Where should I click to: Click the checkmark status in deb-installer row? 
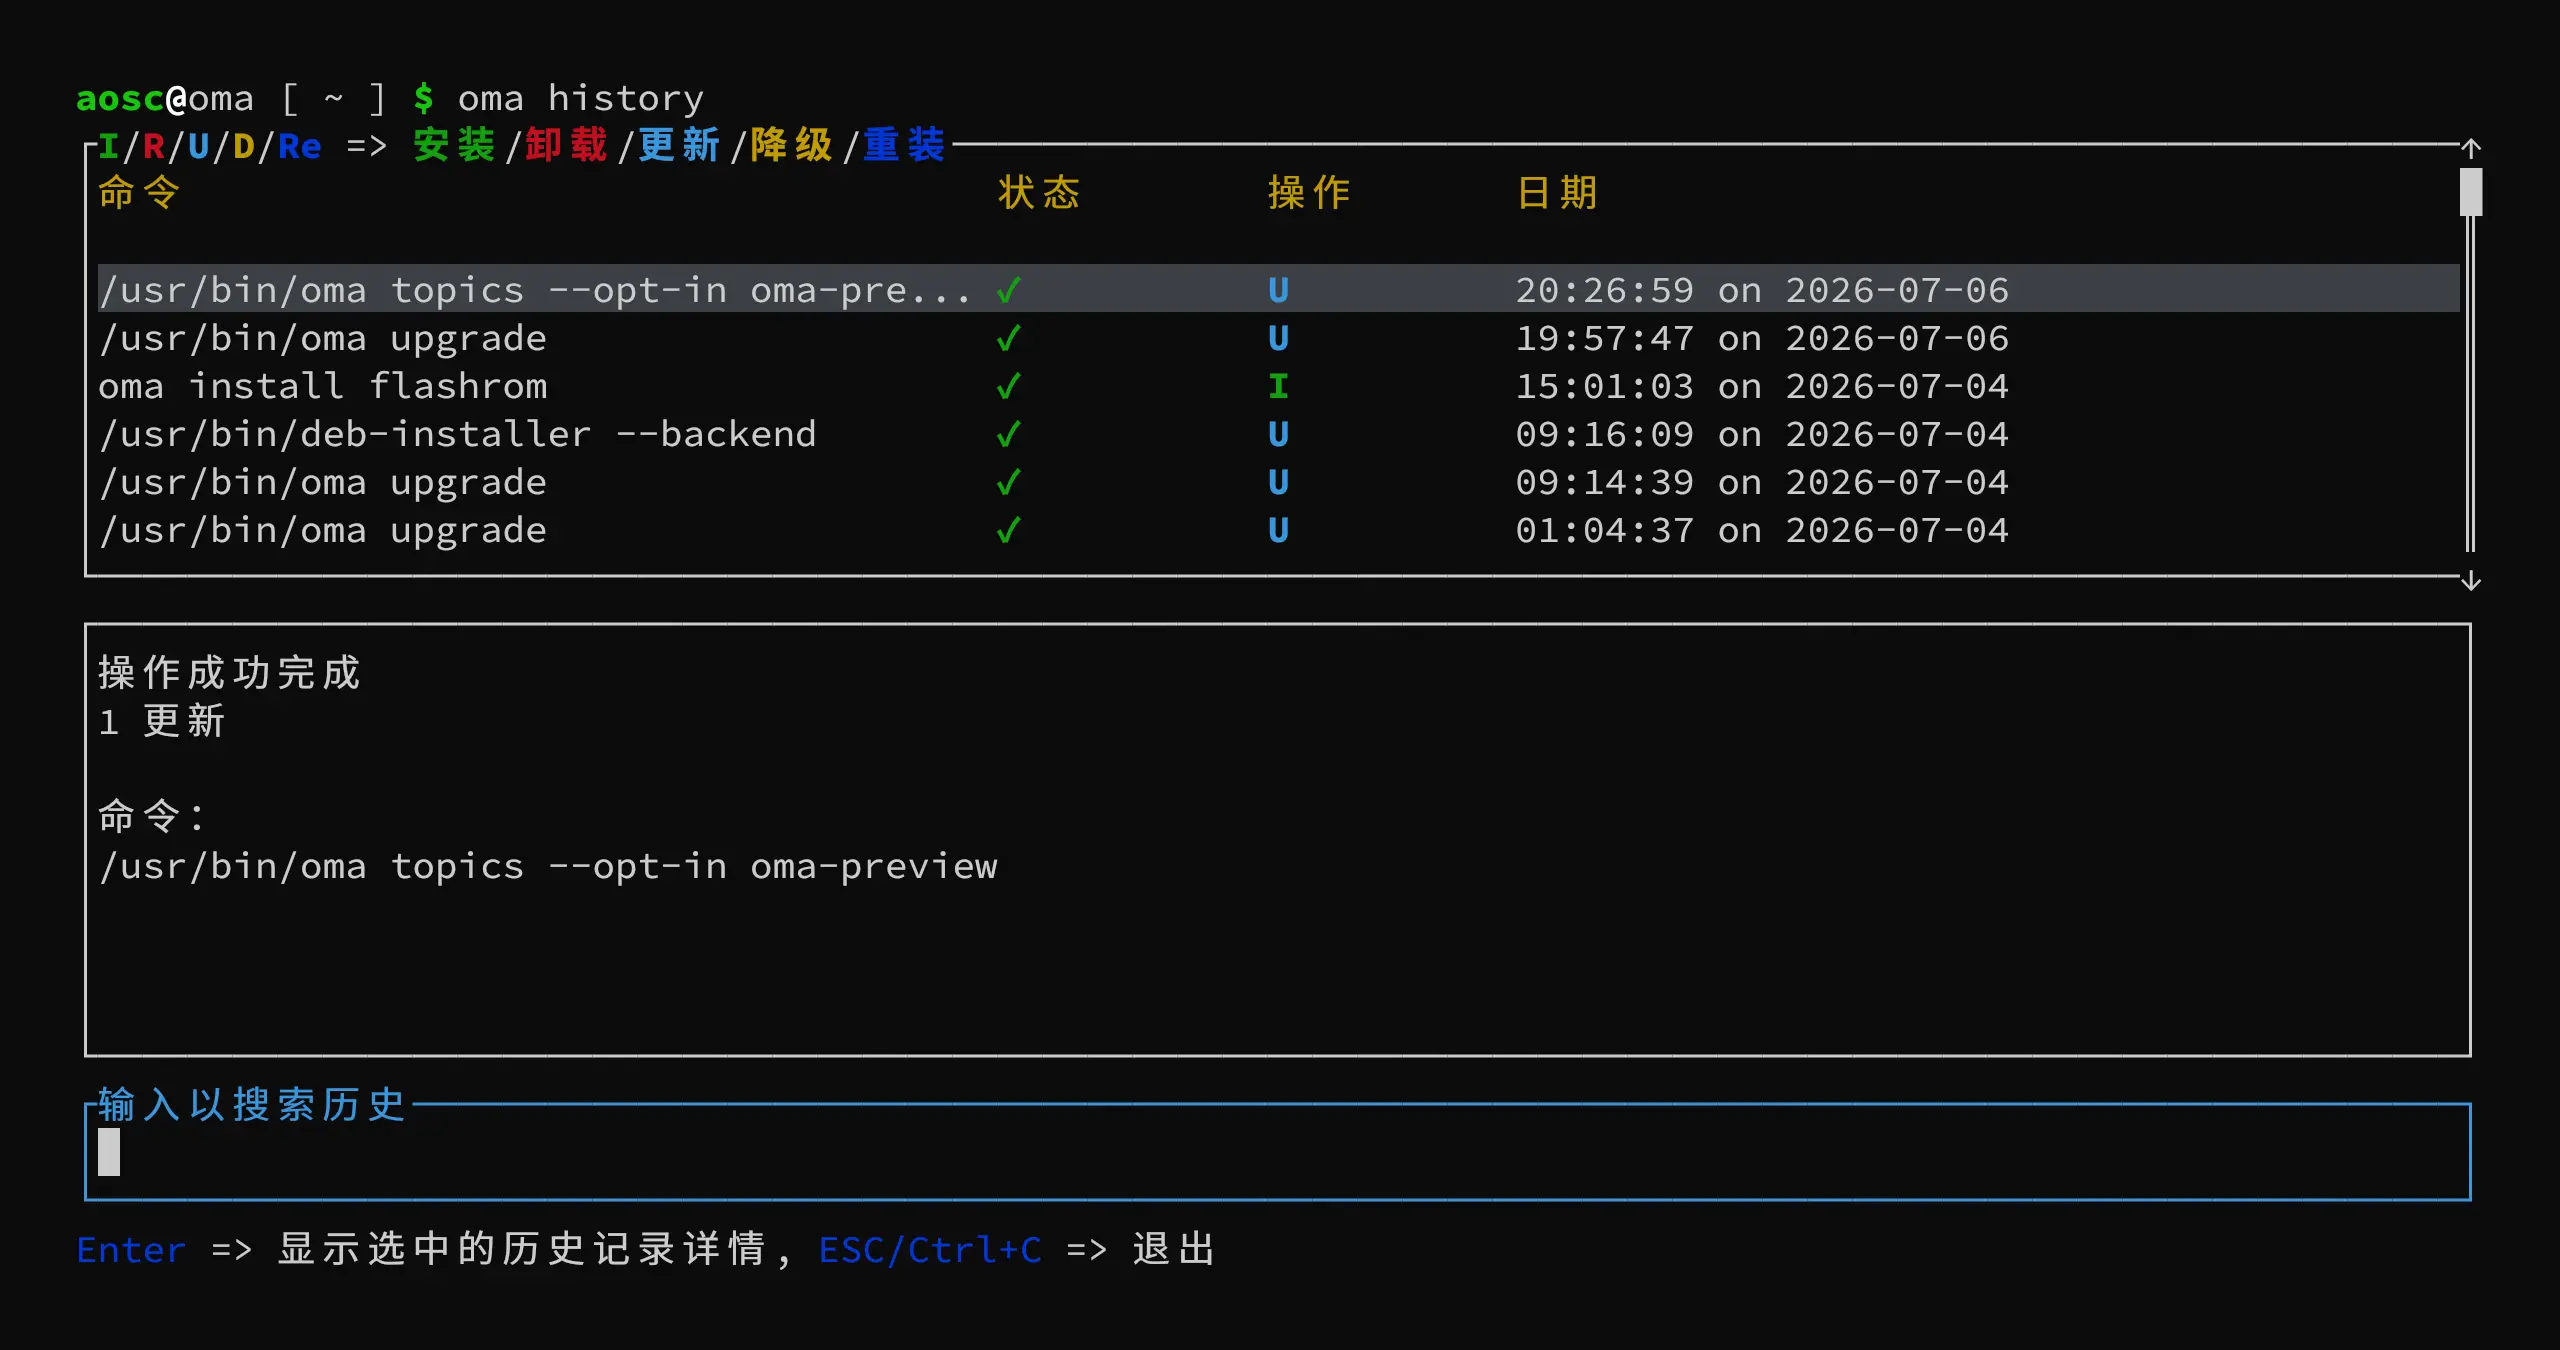click(1008, 434)
